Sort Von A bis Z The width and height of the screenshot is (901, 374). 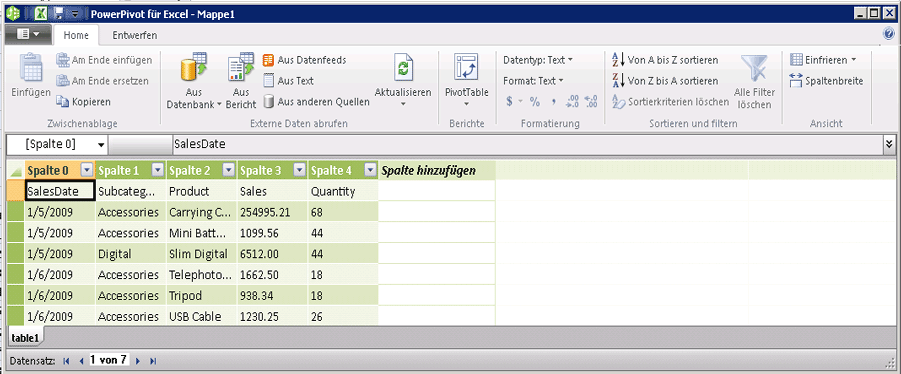click(665, 60)
